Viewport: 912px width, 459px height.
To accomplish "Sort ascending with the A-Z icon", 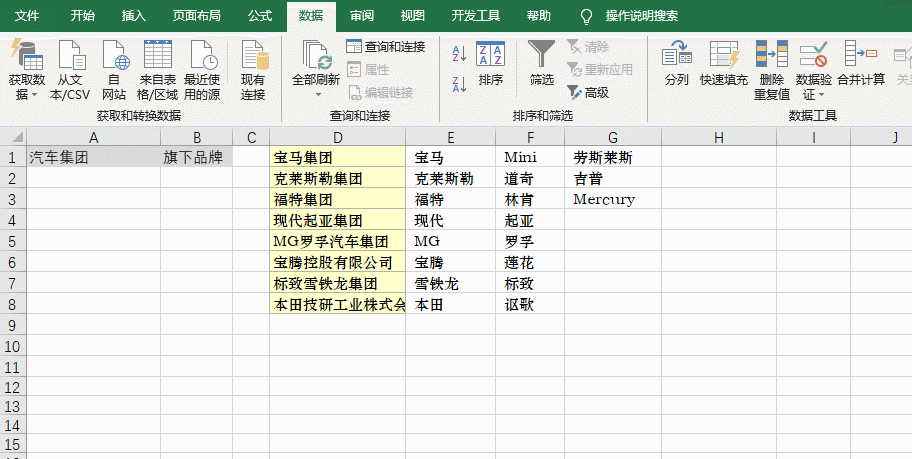I will pyautogui.click(x=459, y=54).
